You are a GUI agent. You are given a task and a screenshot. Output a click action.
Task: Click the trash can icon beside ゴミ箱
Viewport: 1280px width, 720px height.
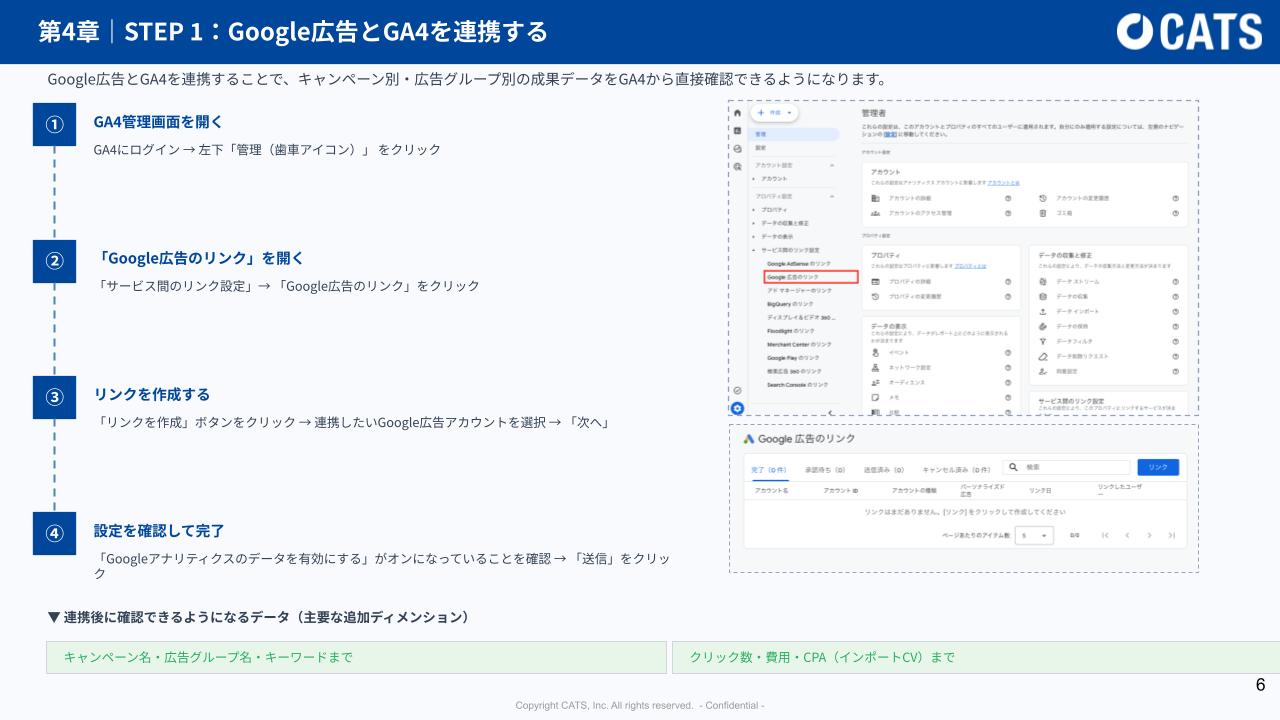pyautogui.click(x=1043, y=213)
